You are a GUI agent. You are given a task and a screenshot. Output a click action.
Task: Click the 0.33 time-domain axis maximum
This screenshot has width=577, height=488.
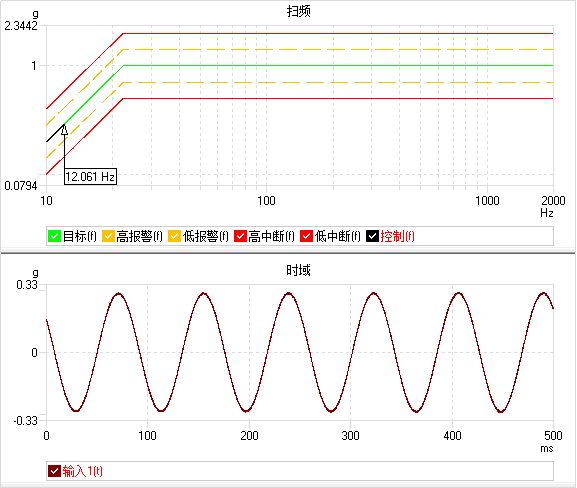[27, 284]
